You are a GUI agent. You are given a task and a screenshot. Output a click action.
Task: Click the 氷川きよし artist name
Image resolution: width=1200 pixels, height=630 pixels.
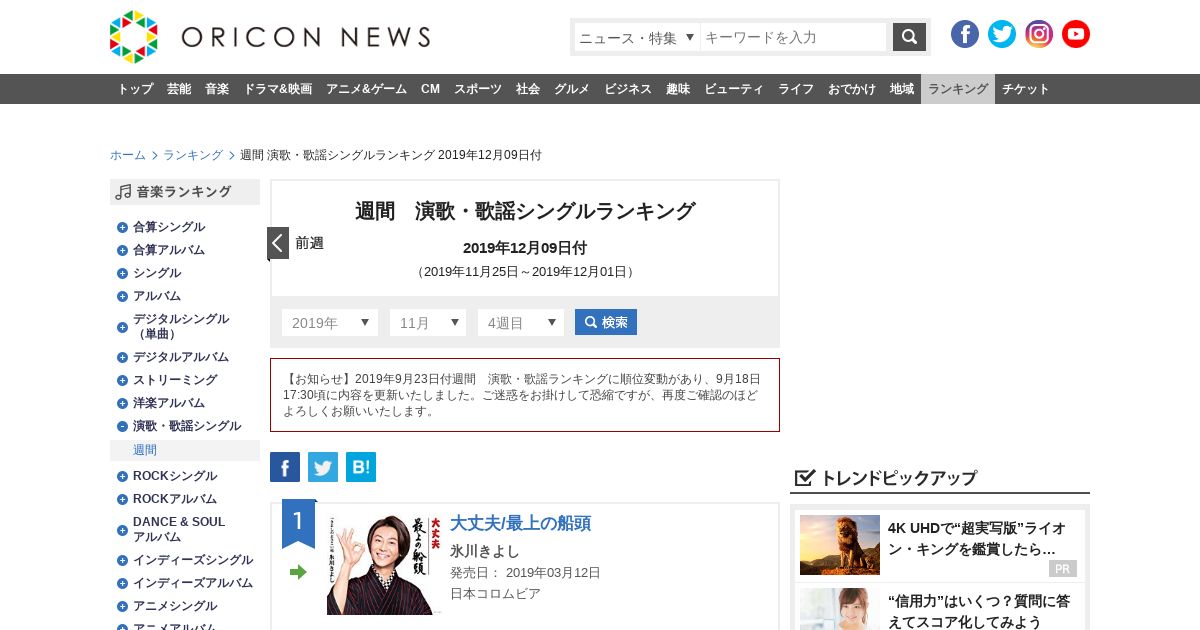(485, 551)
